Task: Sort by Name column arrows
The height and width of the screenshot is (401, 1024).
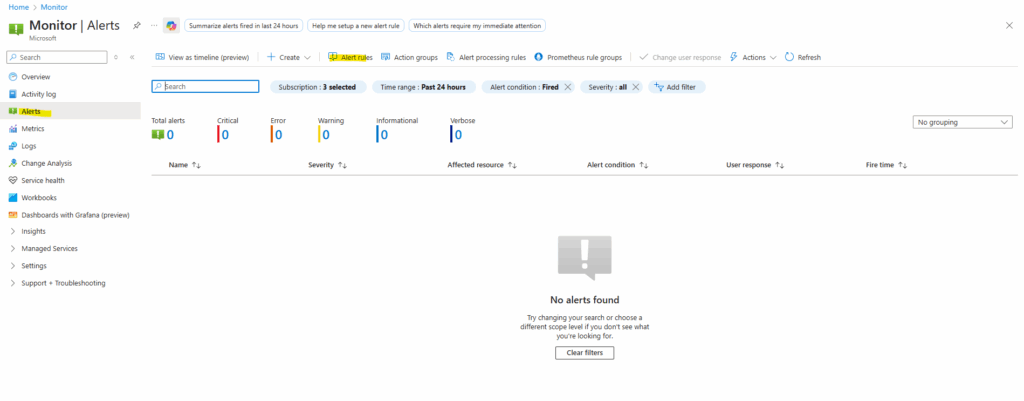Action: click(197, 165)
